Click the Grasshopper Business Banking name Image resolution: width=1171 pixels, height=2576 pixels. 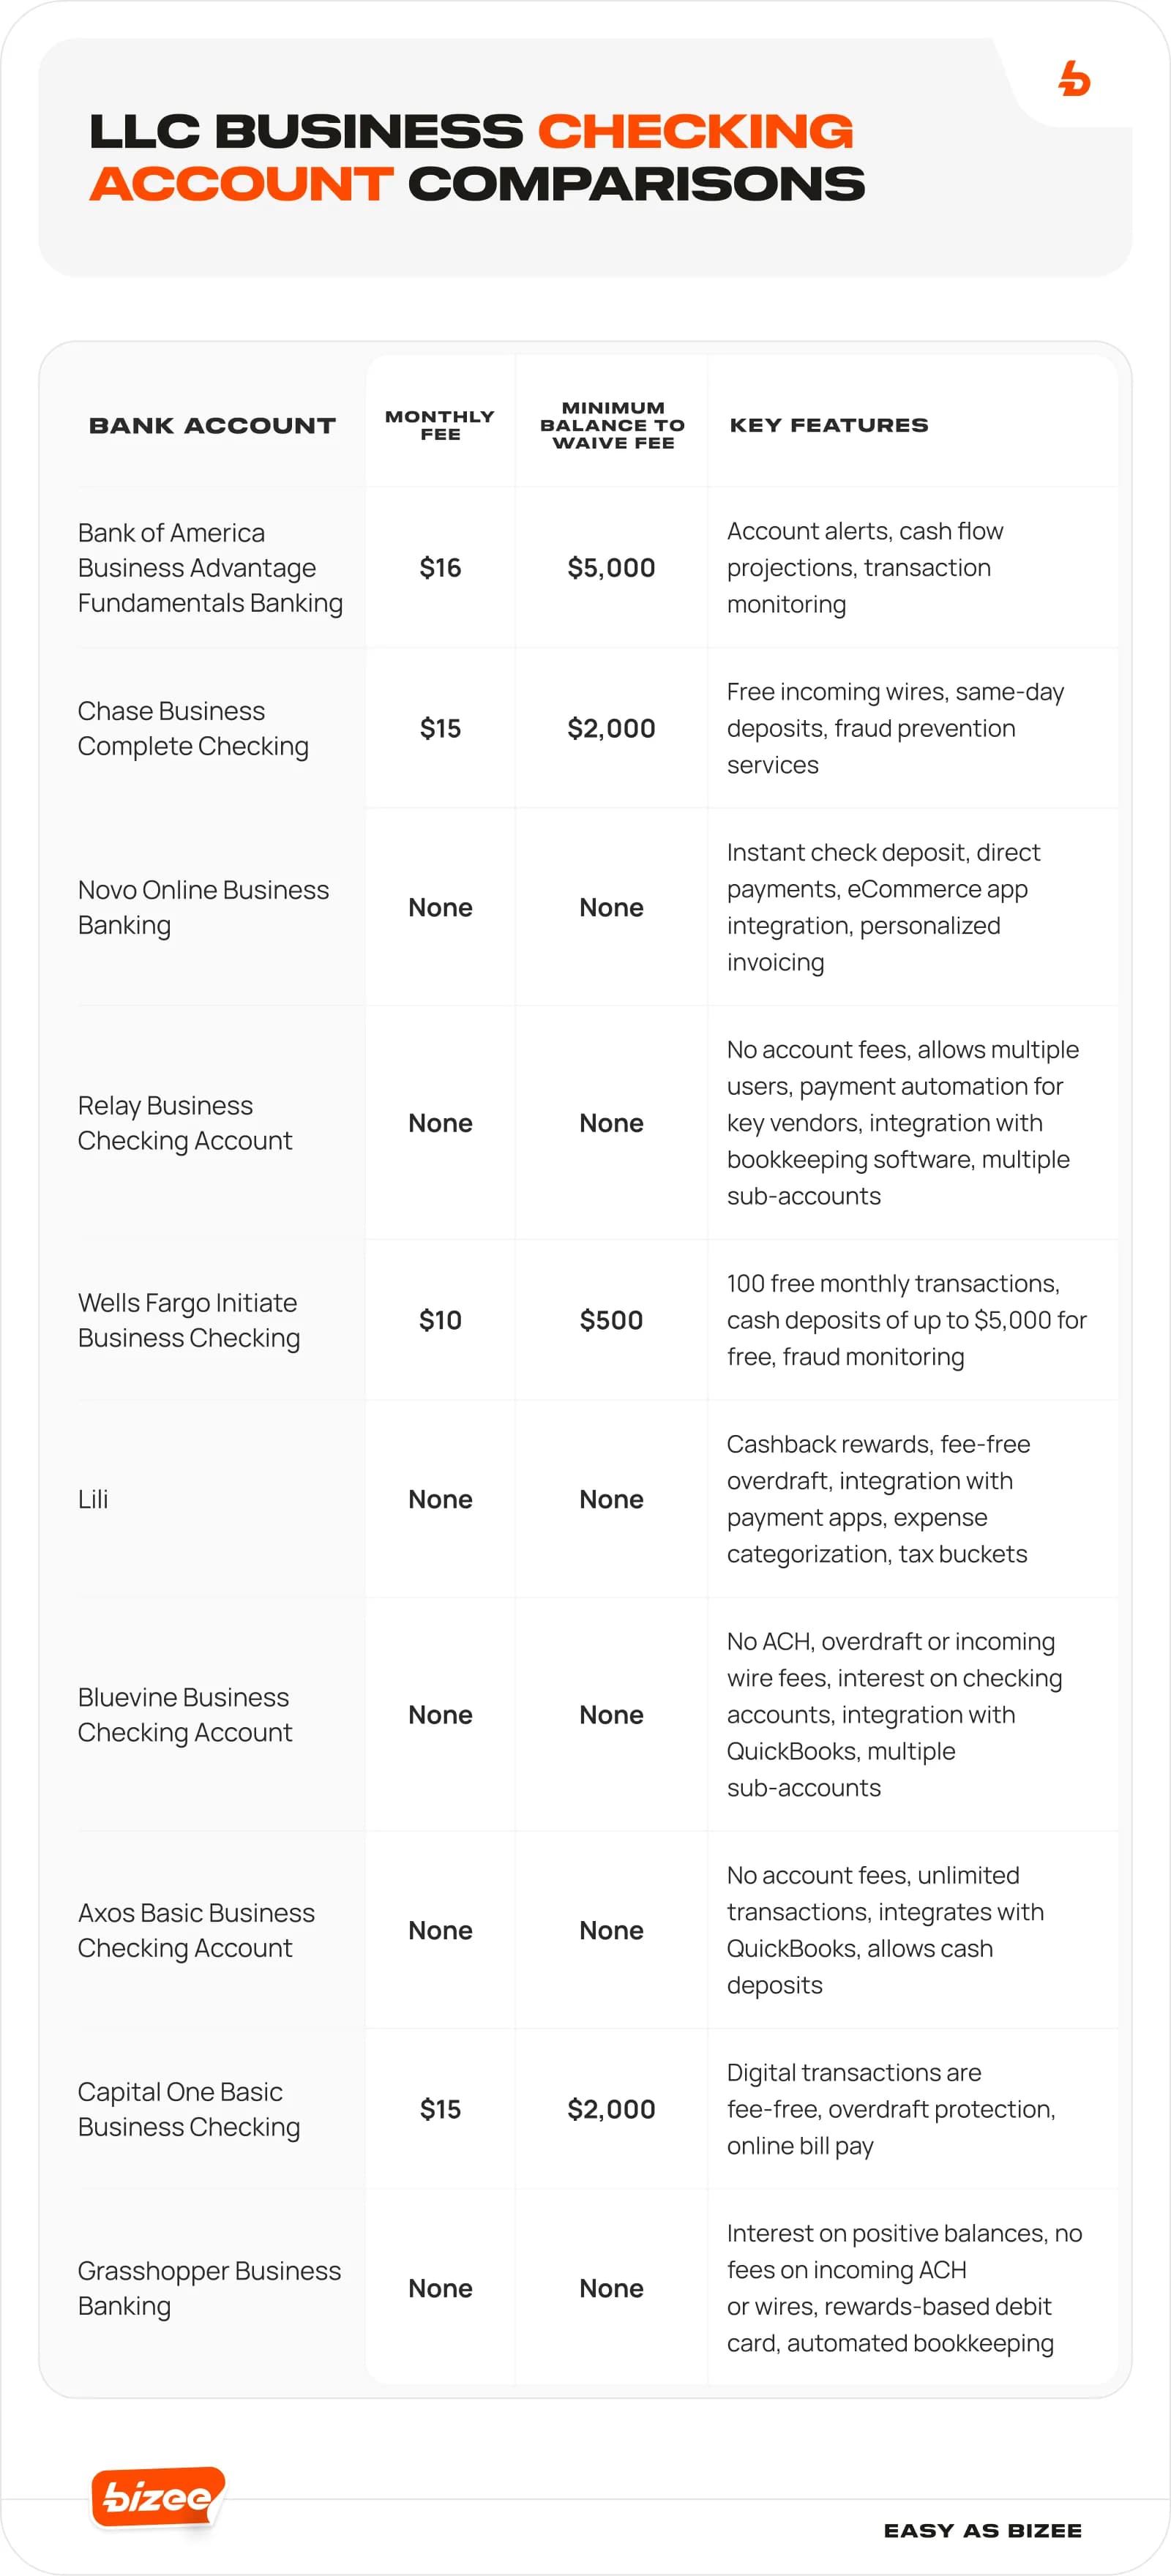[209, 2288]
